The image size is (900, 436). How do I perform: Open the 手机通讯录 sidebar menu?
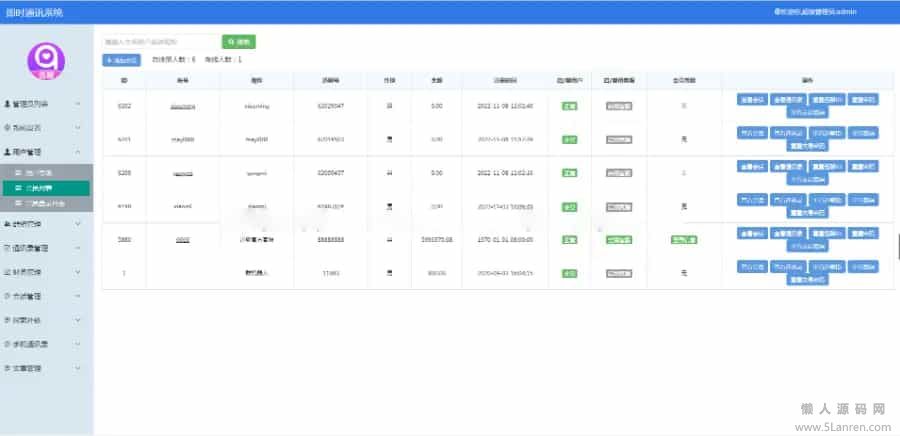coord(46,344)
